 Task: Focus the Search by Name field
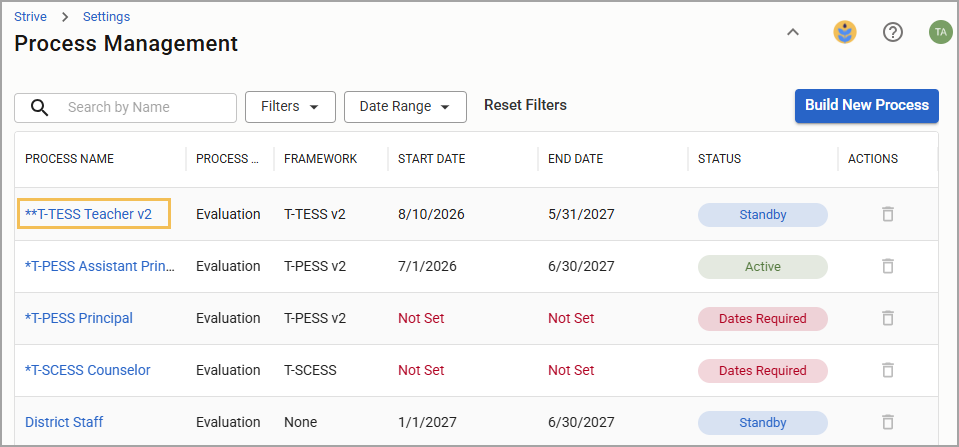pyautogui.click(x=125, y=108)
